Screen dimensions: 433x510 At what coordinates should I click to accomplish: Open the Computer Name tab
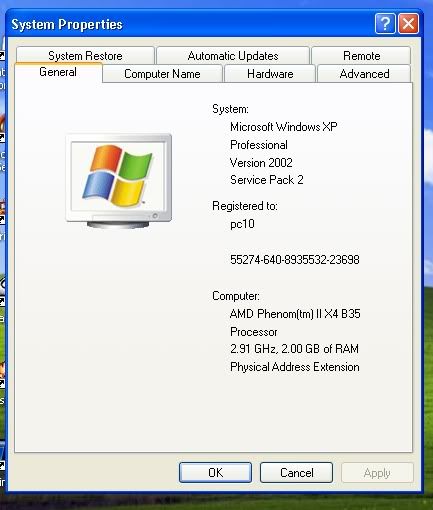[162, 74]
